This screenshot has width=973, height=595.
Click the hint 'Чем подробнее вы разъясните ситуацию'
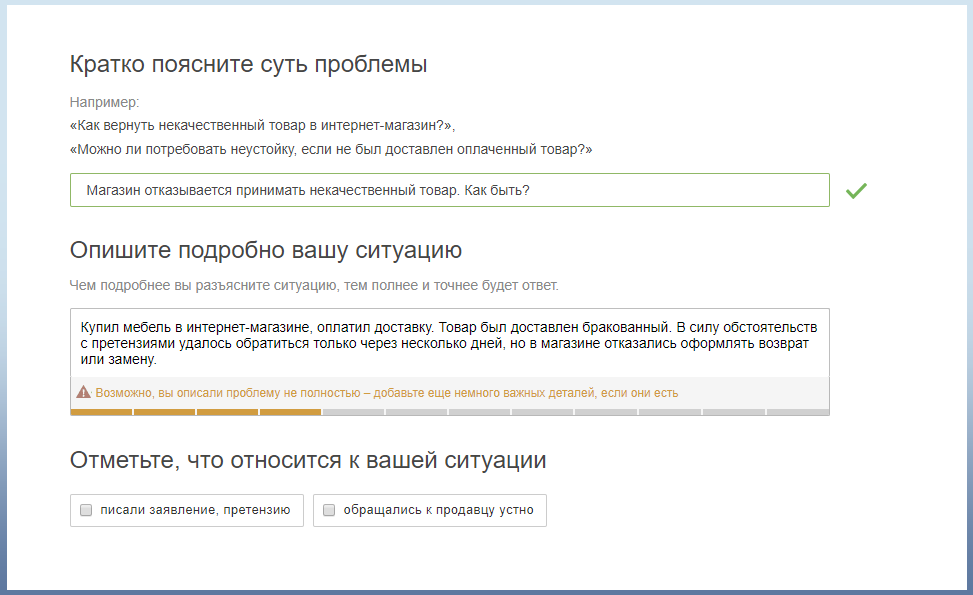tap(314, 286)
